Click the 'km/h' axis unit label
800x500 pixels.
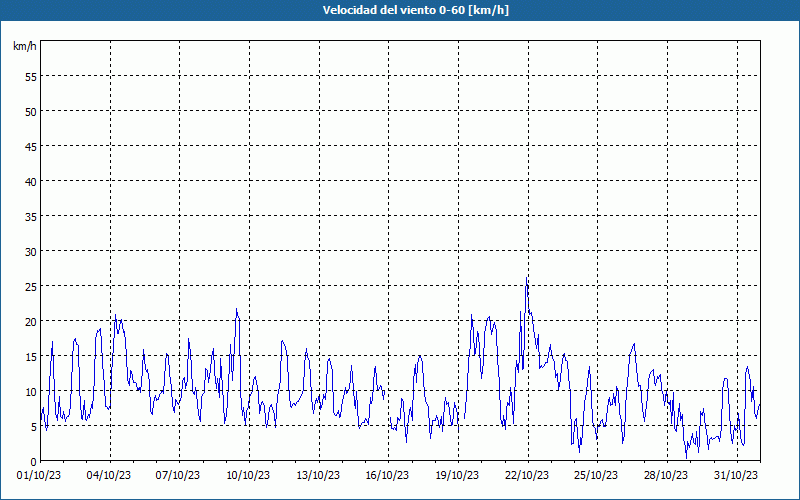tap(24, 46)
